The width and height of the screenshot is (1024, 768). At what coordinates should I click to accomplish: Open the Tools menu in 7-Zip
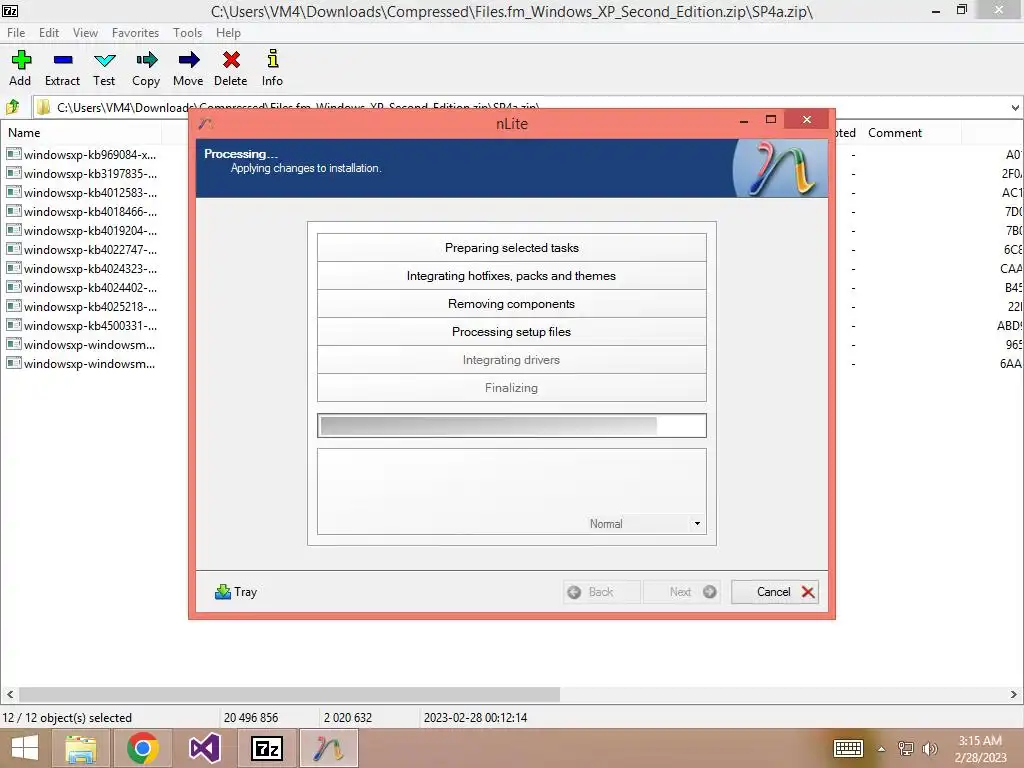[187, 33]
